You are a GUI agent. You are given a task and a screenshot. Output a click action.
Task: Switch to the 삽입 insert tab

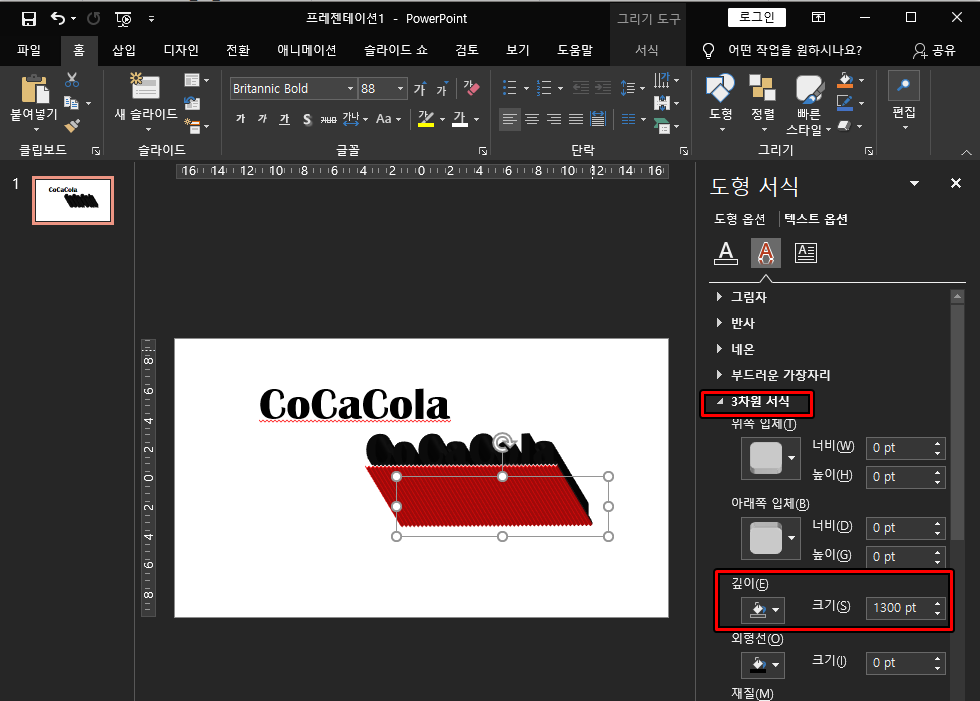(x=124, y=50)
